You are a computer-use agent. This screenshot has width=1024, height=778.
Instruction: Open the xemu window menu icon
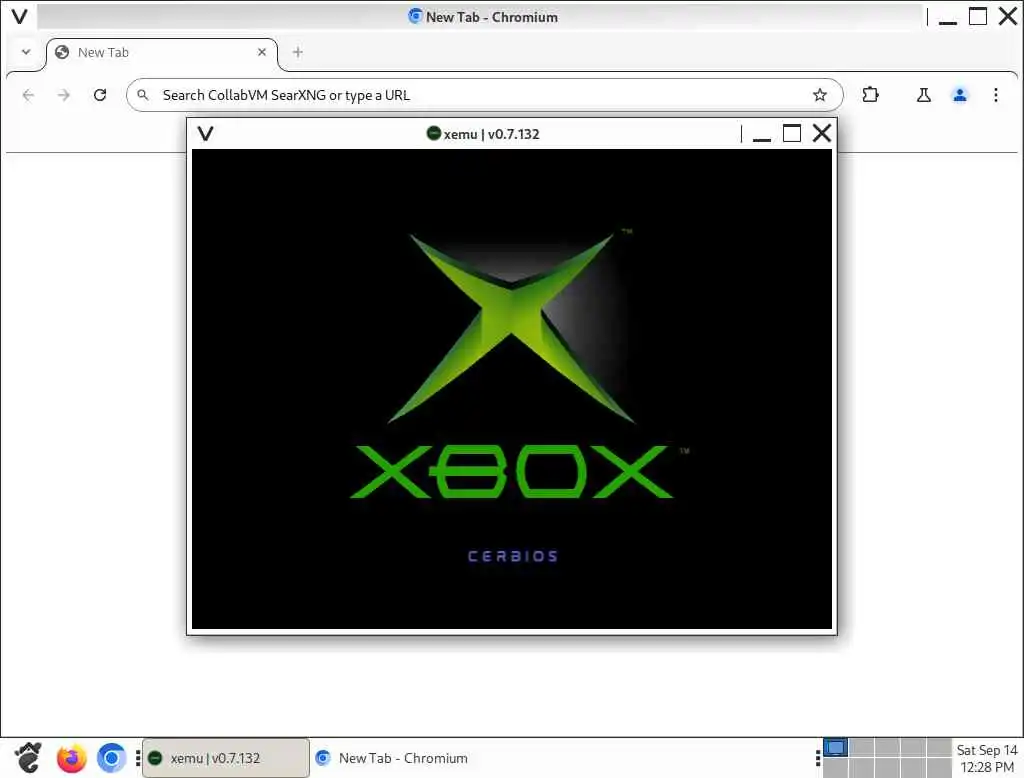(x=206, y=134)
